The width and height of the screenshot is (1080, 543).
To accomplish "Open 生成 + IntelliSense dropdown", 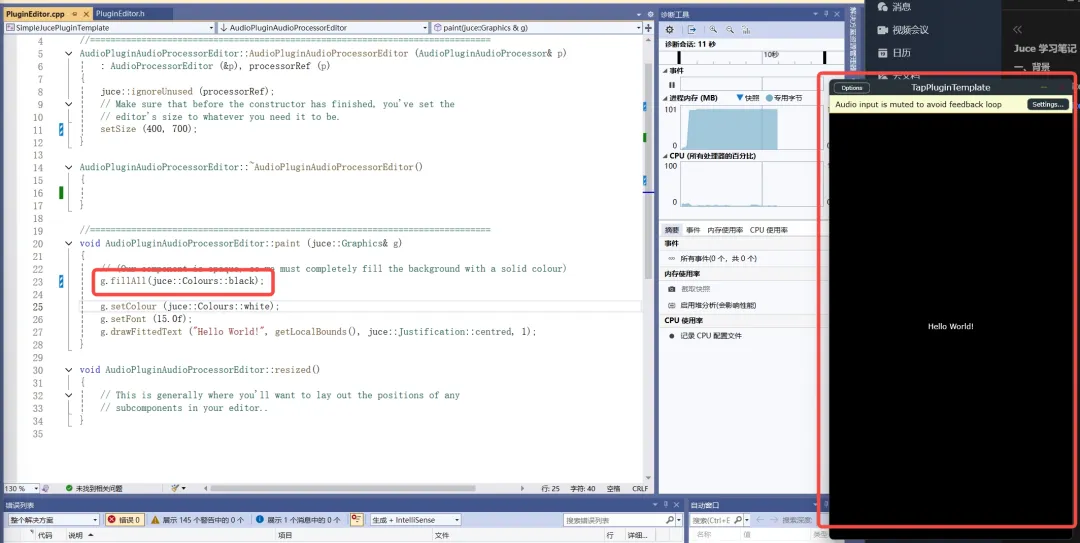I will (415, 520).
